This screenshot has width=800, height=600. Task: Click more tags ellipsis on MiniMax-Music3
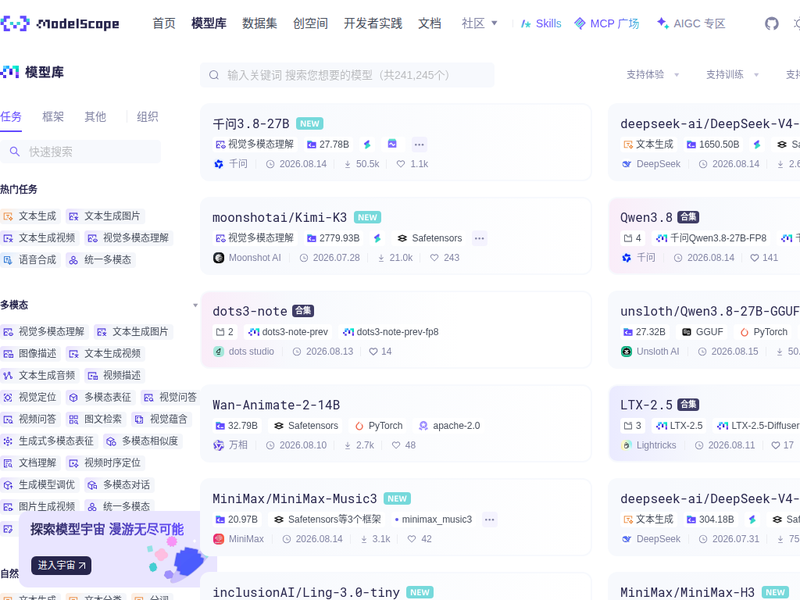pyautogui.click(x=489, y=519)
